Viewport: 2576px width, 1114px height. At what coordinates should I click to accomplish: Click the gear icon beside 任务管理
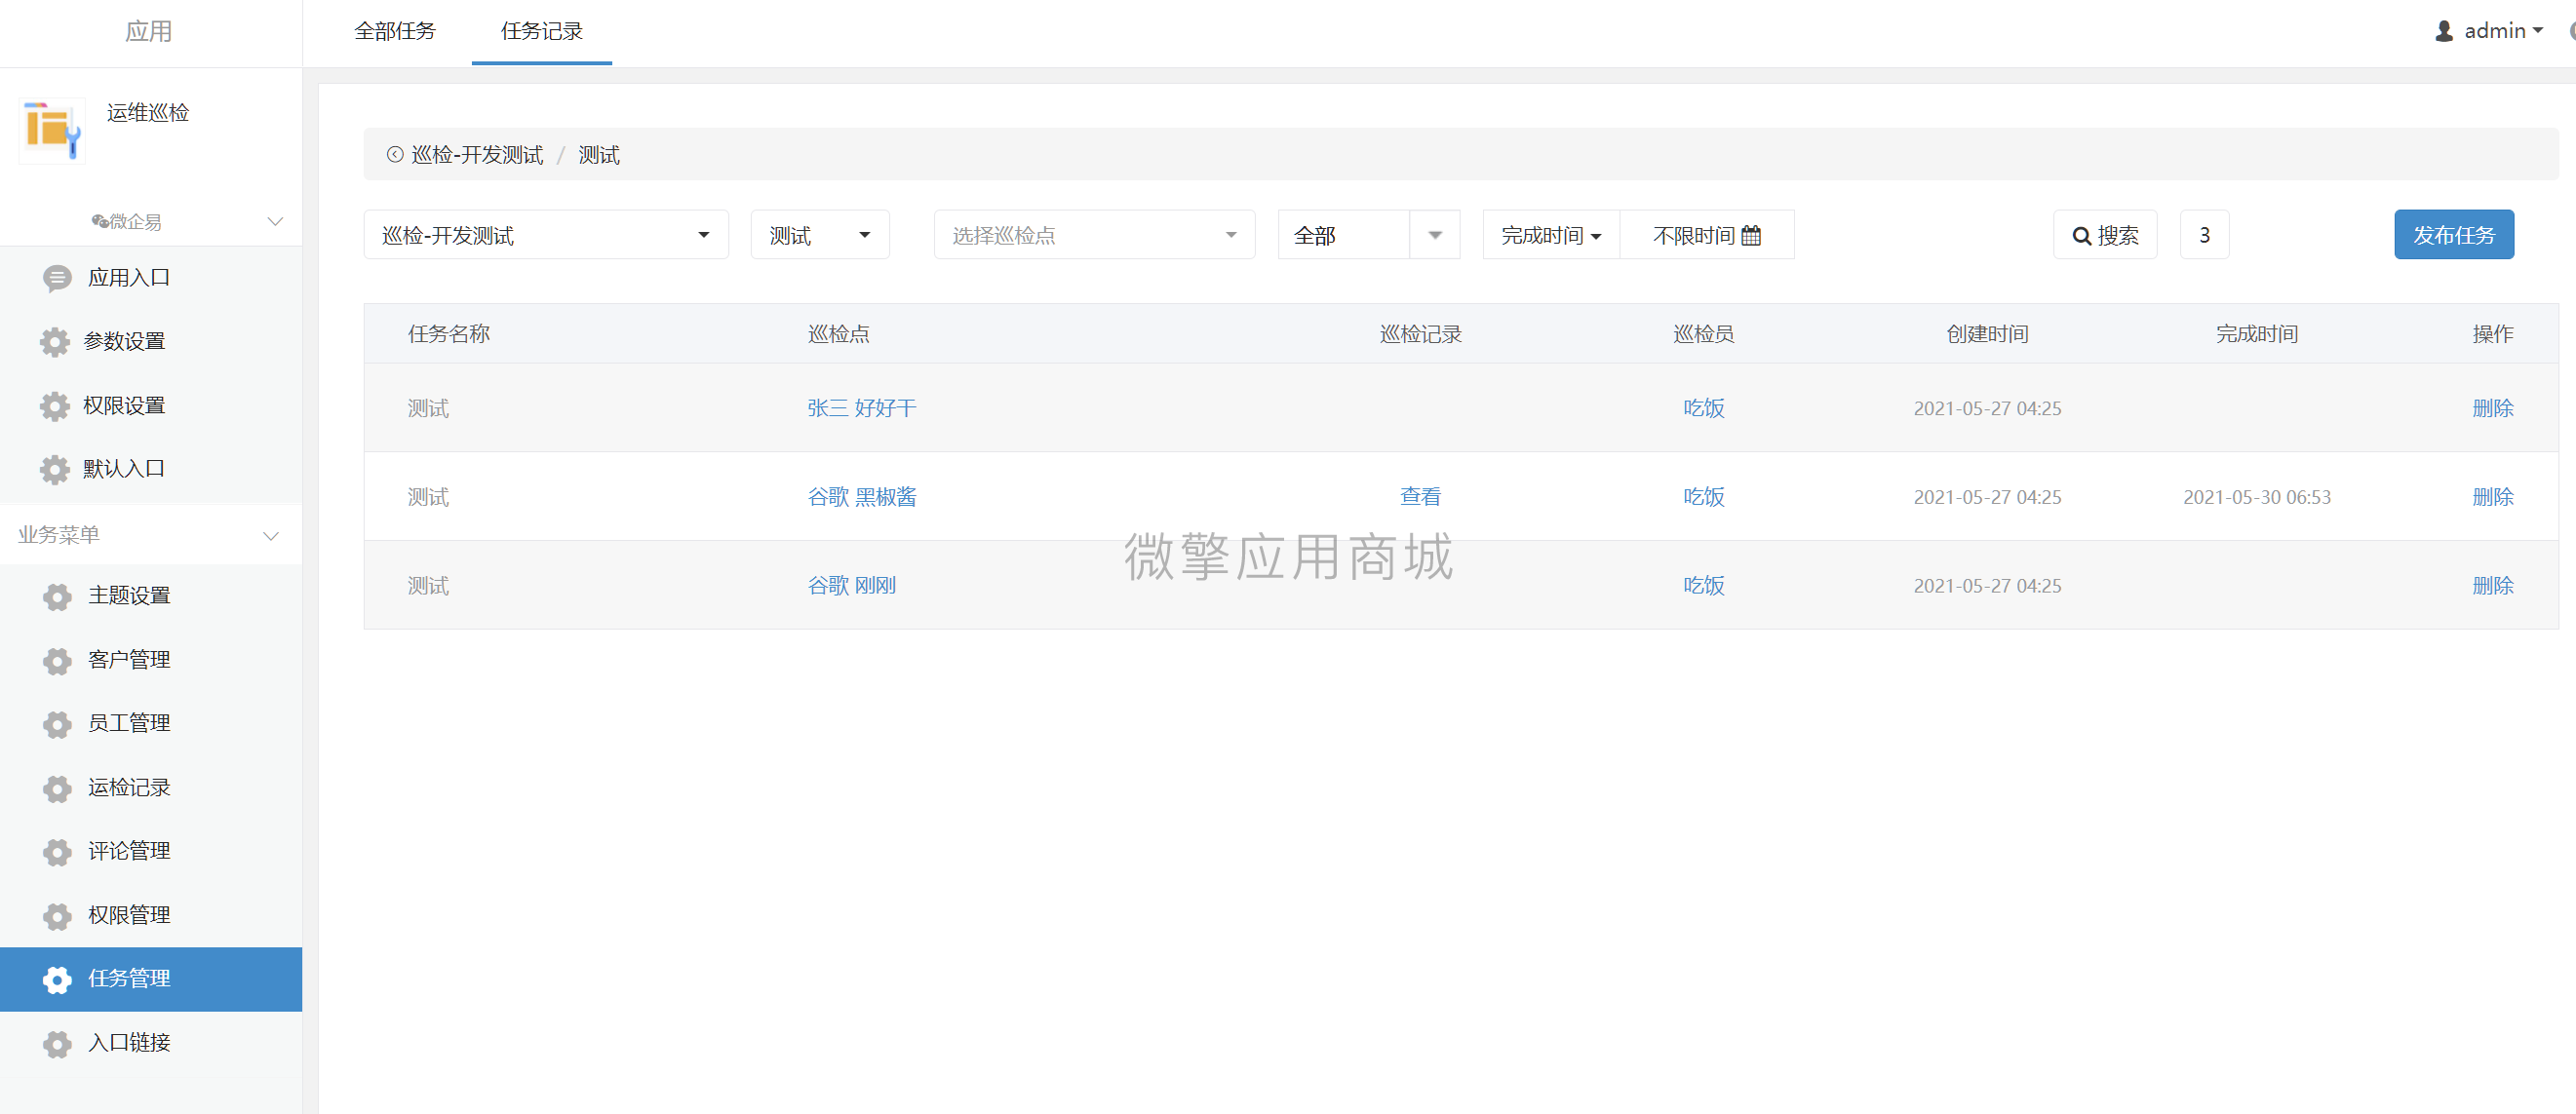click(57, 979)
